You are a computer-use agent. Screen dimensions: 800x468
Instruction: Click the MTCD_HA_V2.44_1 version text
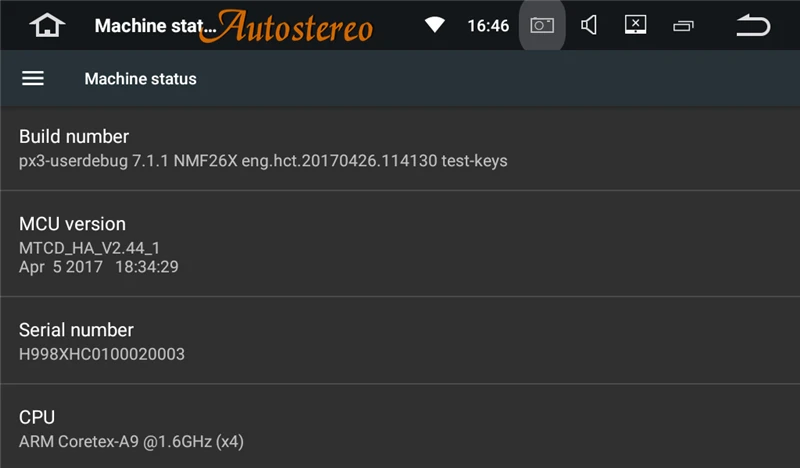click(x=90, y=247)
